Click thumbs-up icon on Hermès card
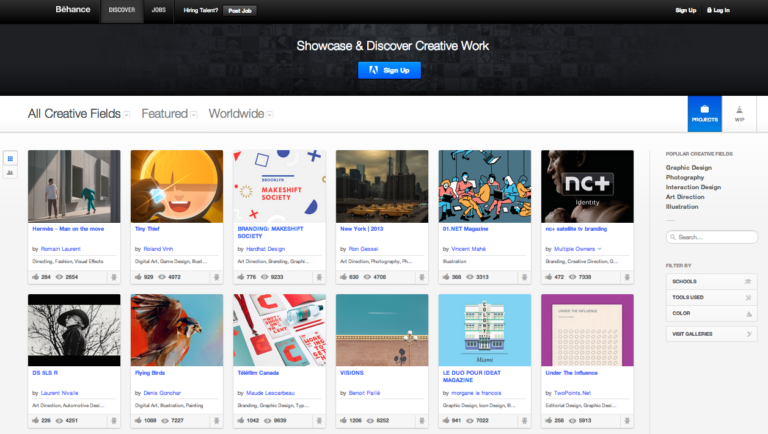This screenshot has height=434, width=768. (35, 277)
